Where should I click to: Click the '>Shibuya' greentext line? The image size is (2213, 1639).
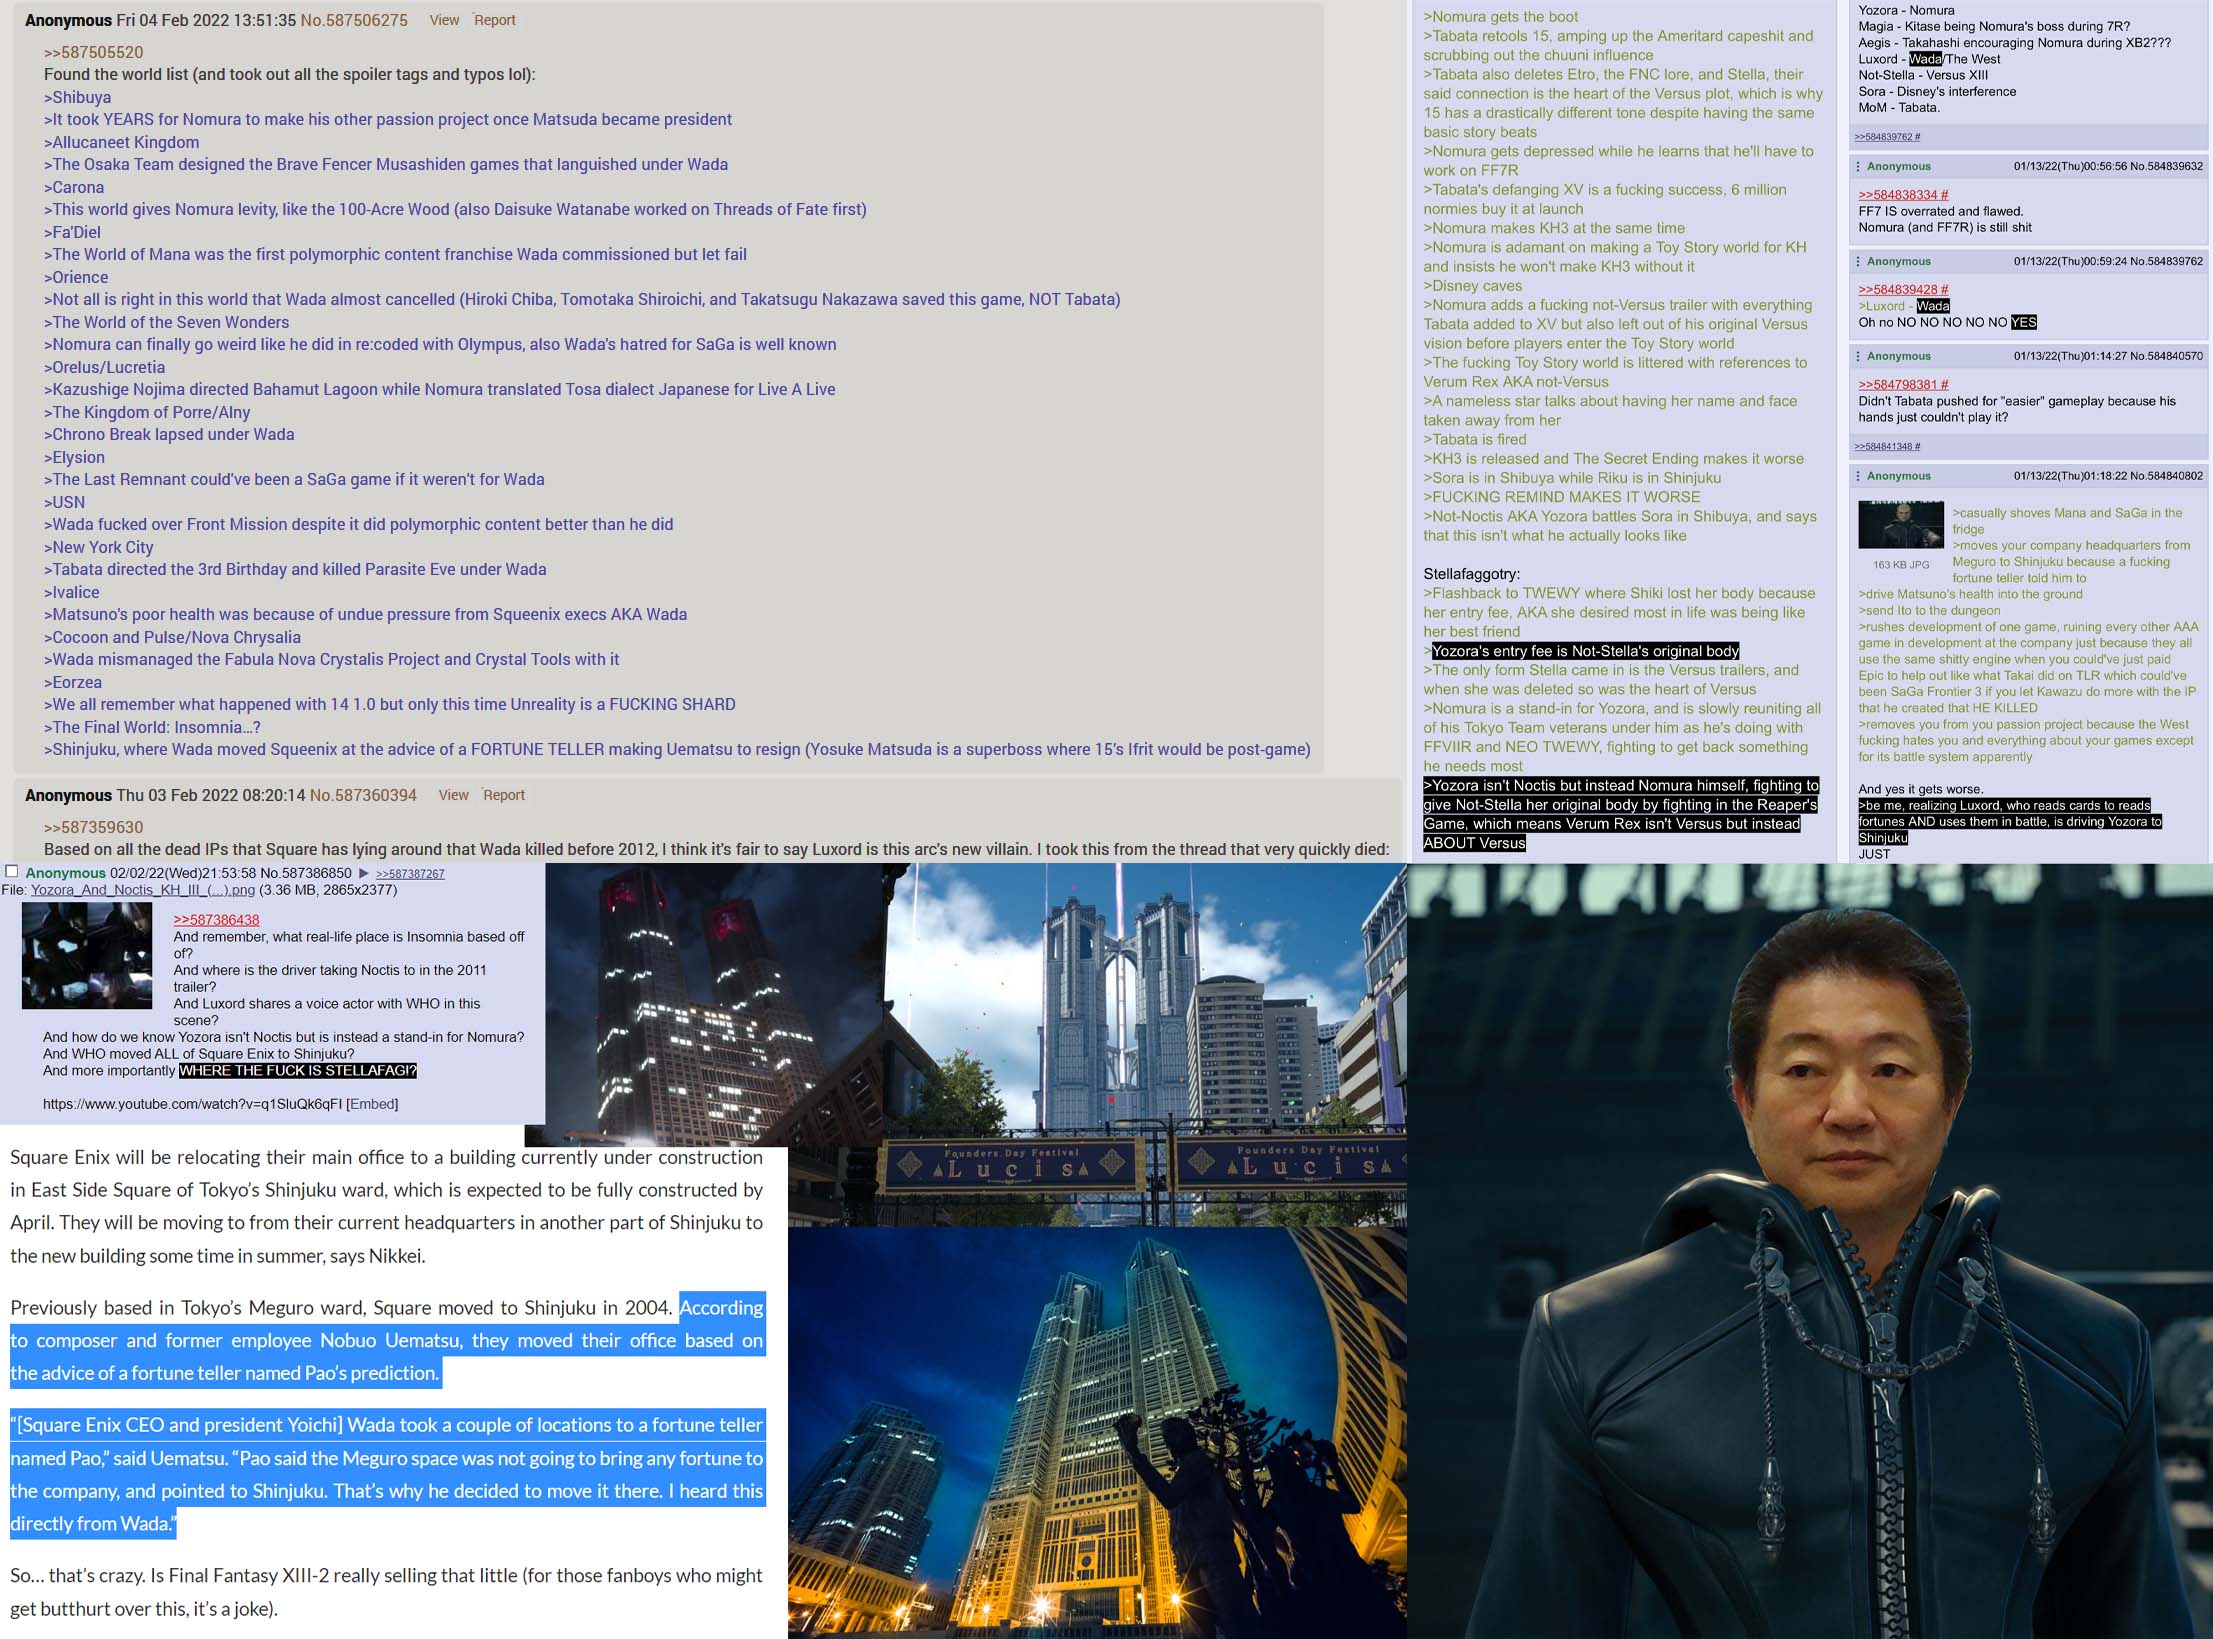(x=77, y=97)
